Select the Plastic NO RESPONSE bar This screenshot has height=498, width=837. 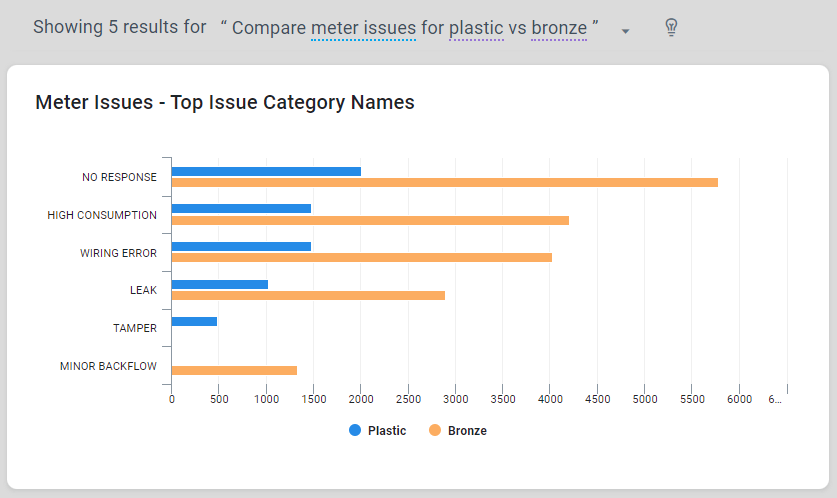click(266, 171)
